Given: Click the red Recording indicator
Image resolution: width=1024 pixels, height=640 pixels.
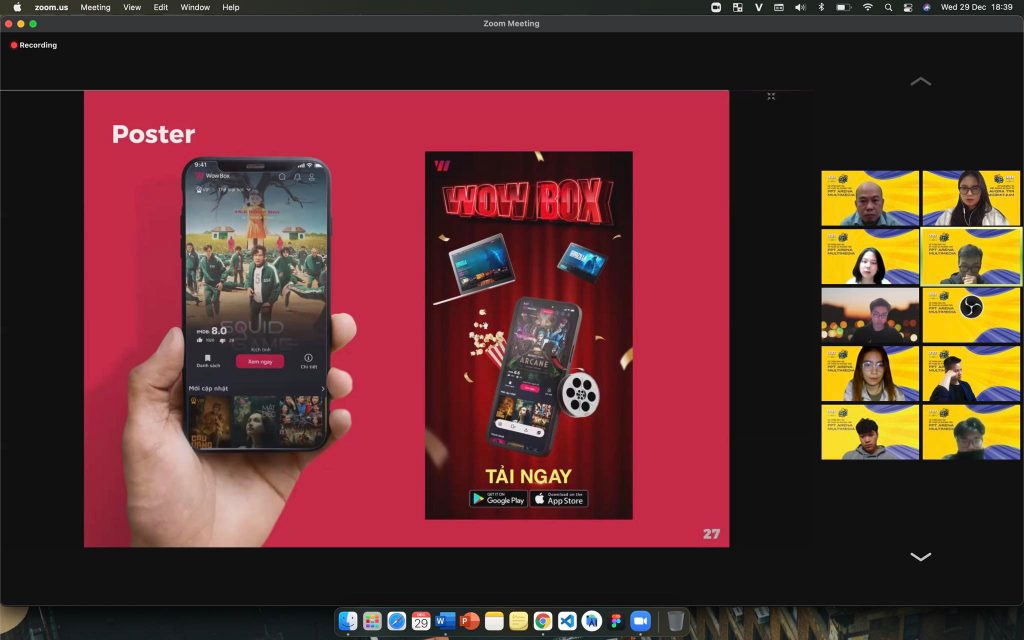Looking at the screenshot, I should pyautogui.click(x=34, y=45).
